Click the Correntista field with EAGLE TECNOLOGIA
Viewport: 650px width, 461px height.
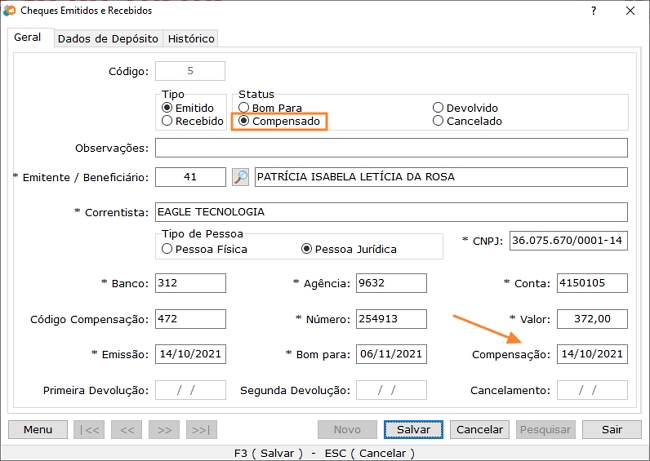391,212
